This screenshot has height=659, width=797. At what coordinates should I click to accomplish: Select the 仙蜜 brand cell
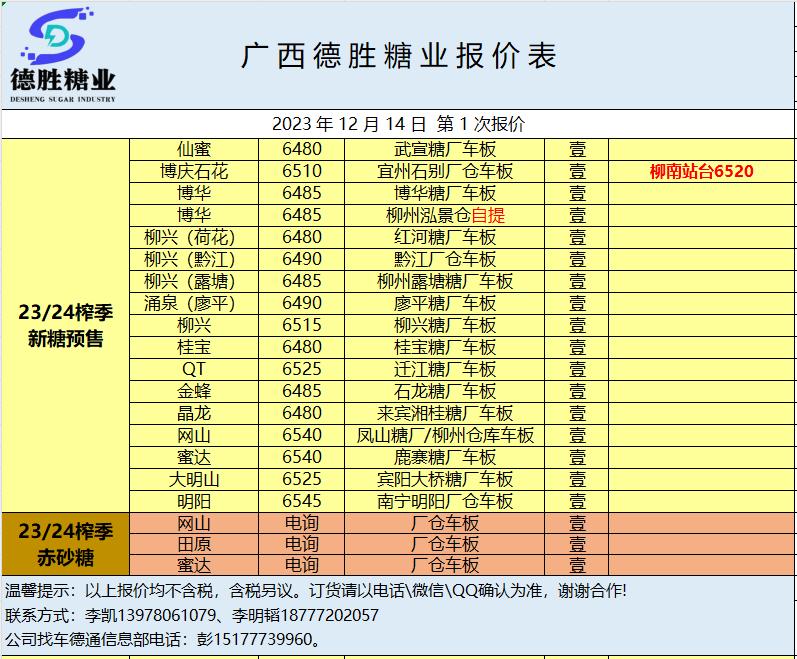click(194, 149)
